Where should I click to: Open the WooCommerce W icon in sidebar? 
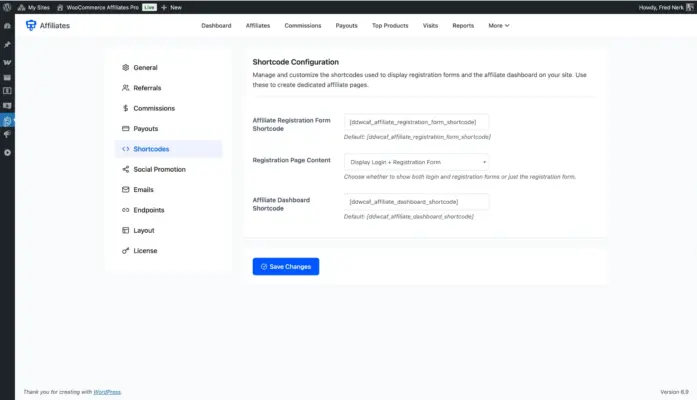(x=7, y=63)
